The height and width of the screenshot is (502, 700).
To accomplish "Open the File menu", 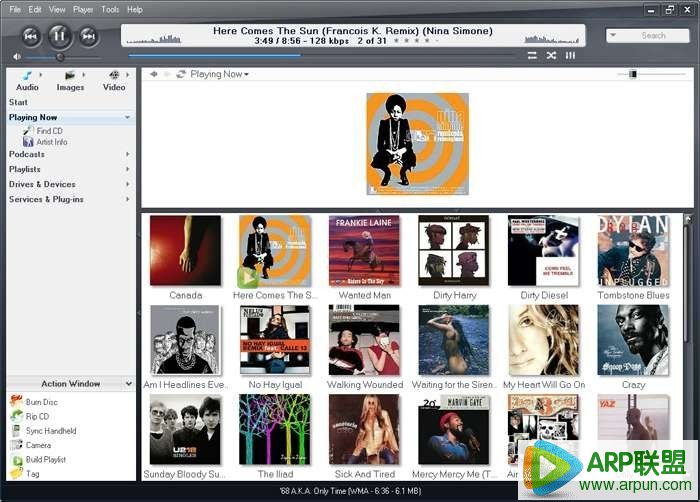I will 15,9.
